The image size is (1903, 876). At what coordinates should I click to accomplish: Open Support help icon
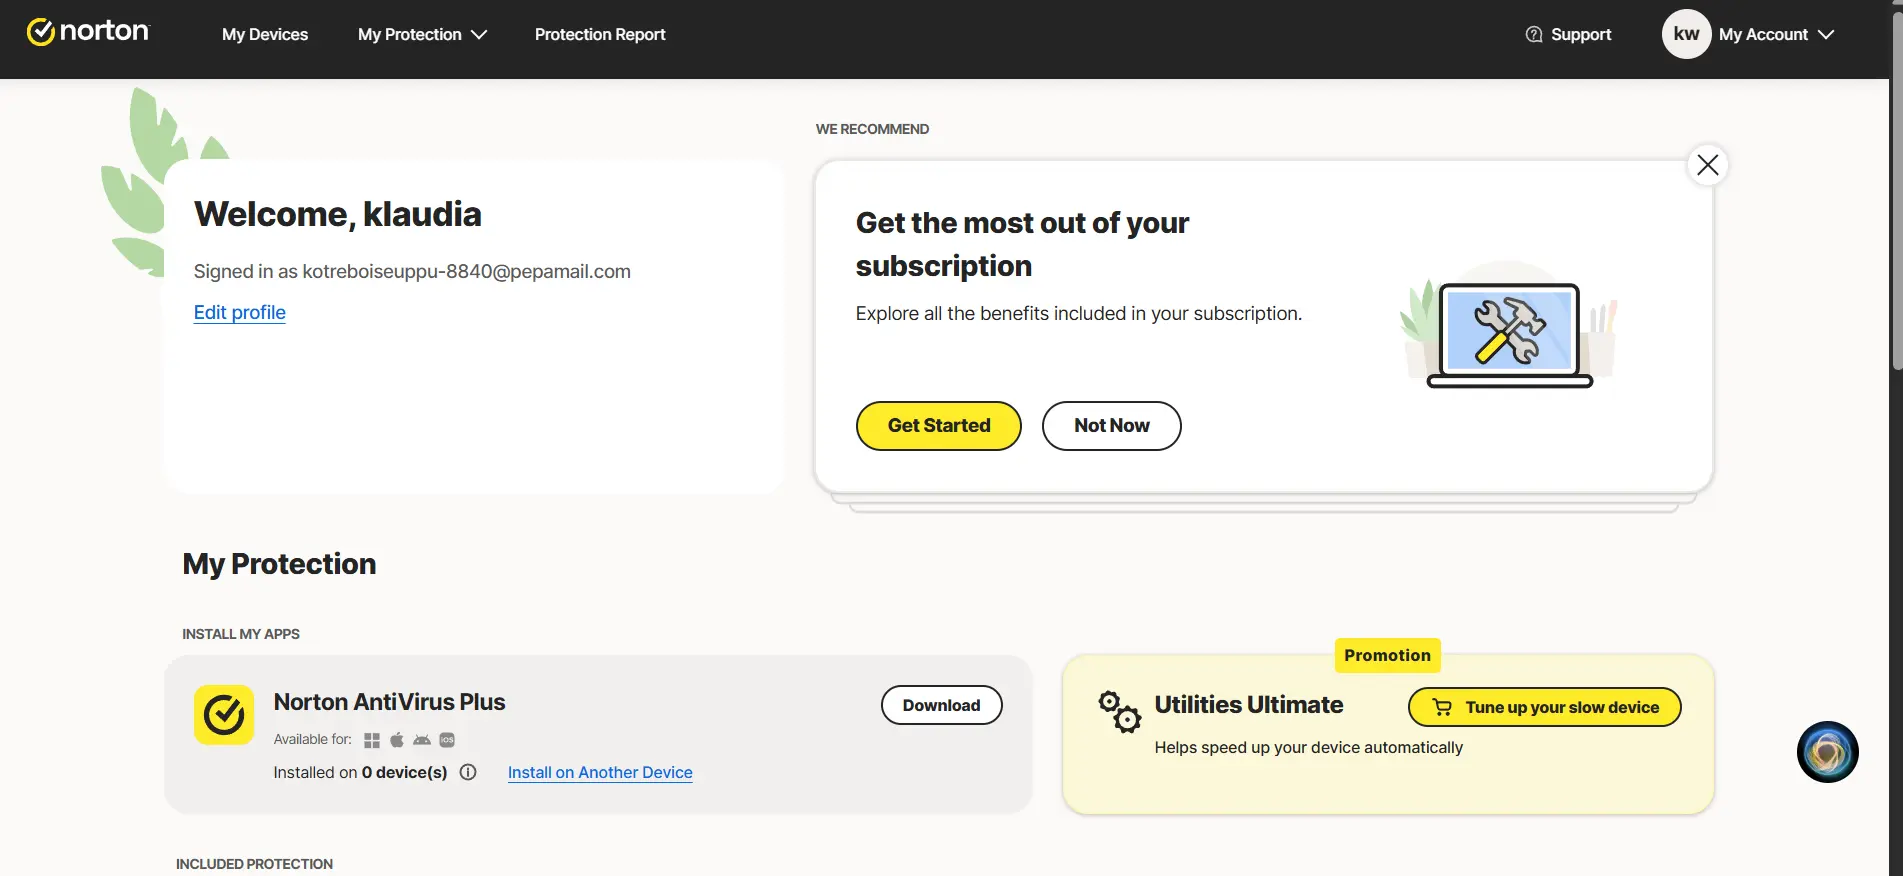1534,34
